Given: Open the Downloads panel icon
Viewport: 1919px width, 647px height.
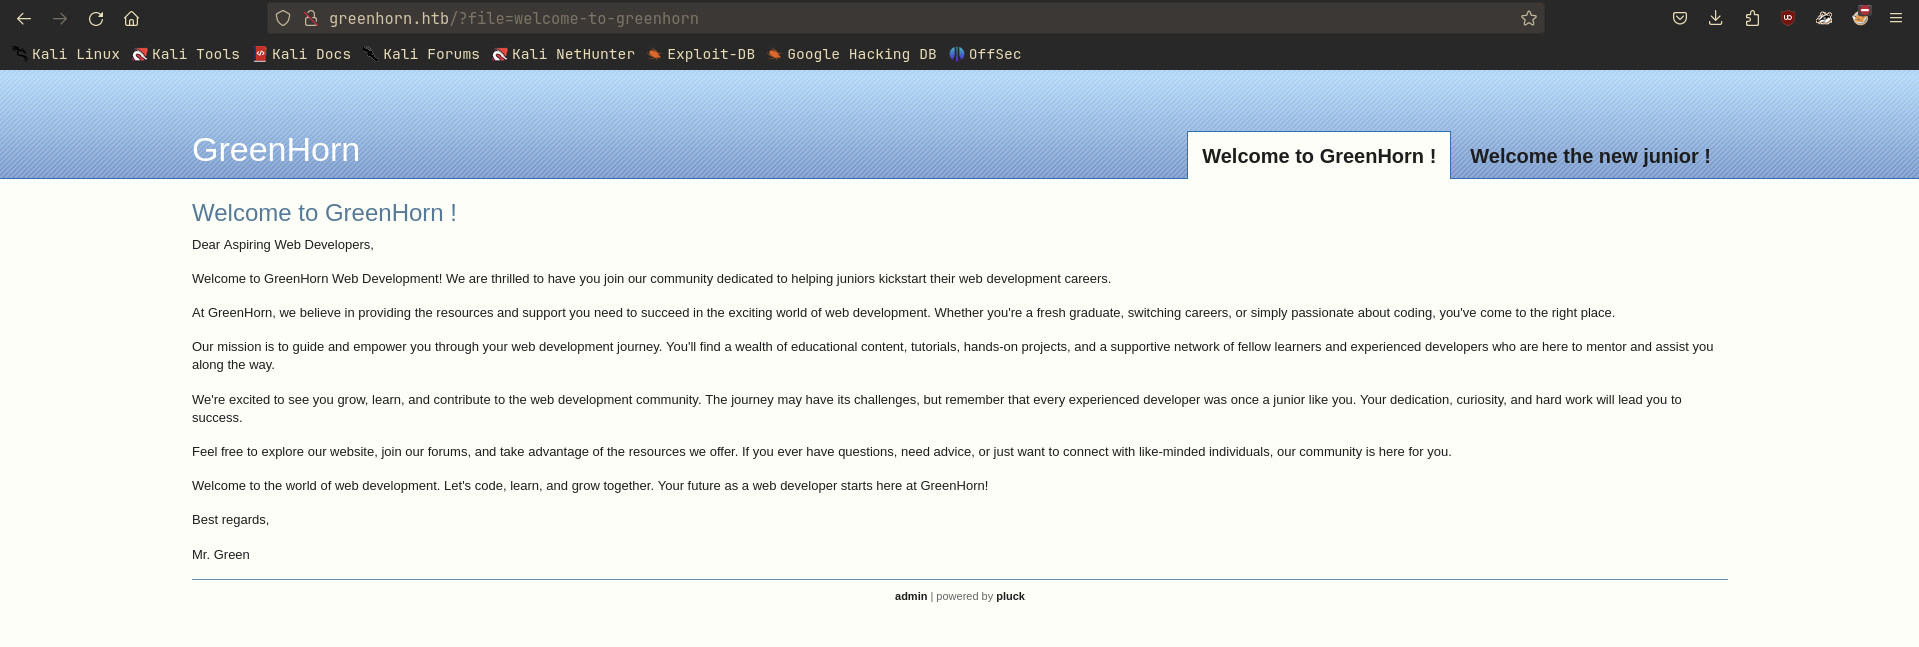Looking at the screenshot, I should click(x=1715, y=18).
